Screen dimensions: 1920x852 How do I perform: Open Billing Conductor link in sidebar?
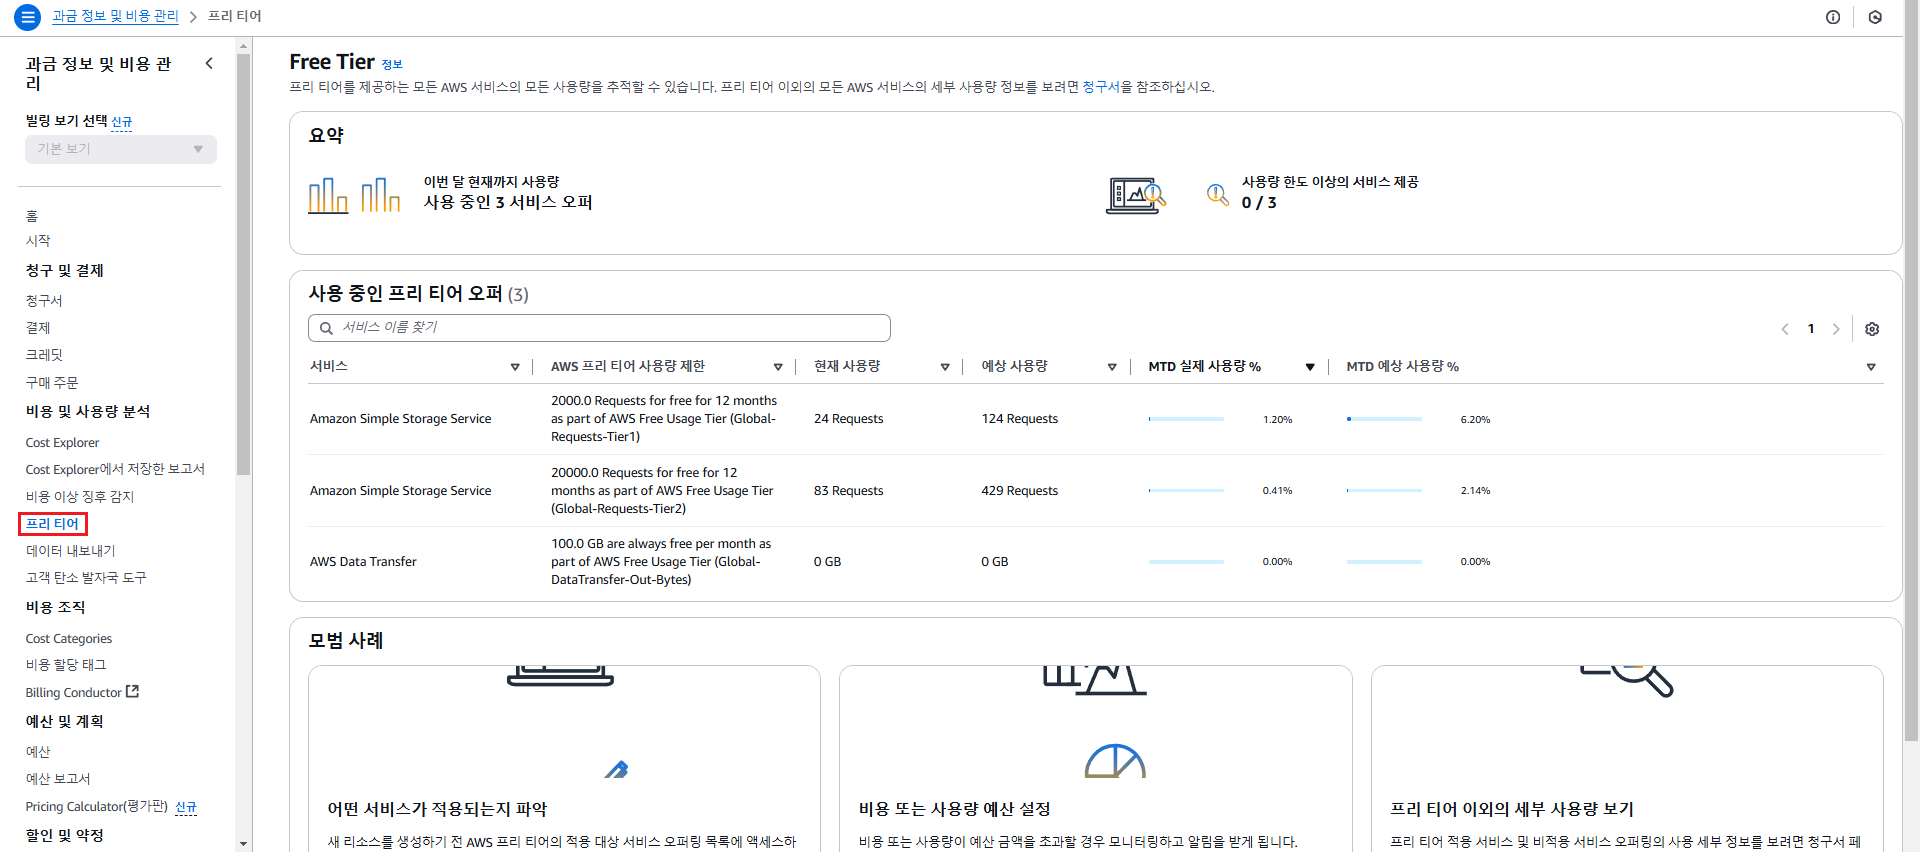coord(73,692)
